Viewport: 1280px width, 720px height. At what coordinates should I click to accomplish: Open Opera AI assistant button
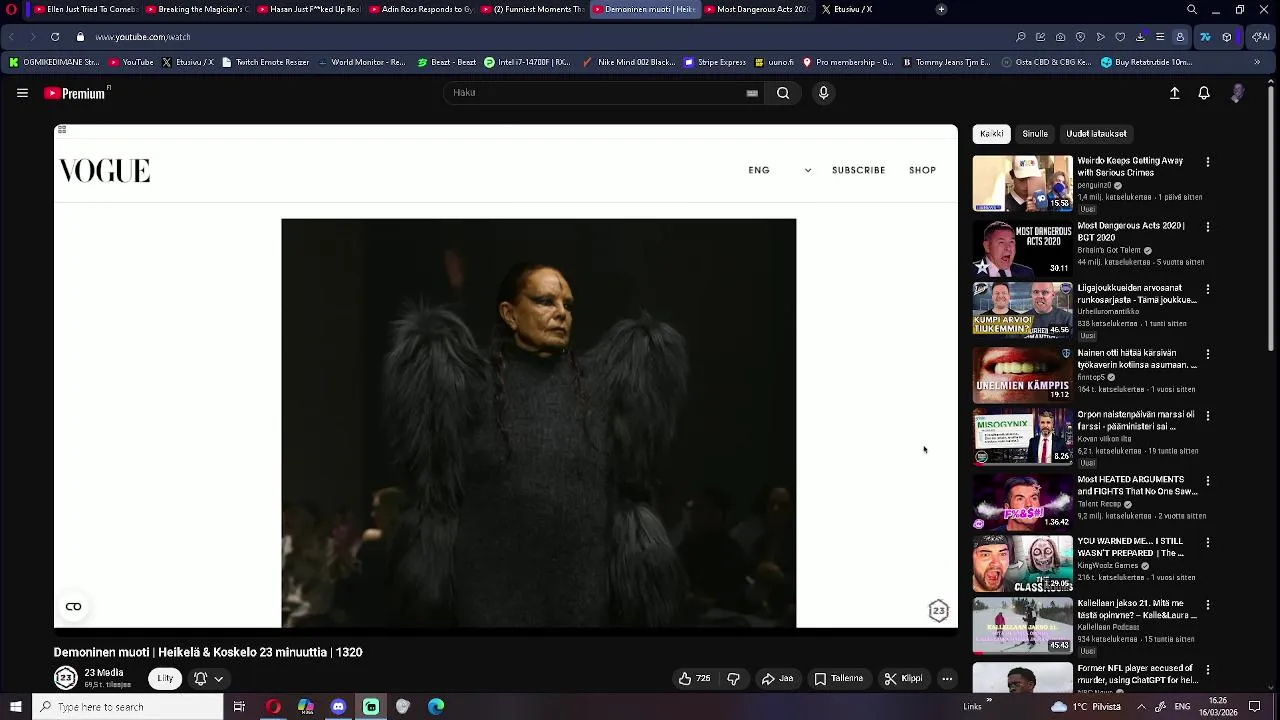[1260, 37]
